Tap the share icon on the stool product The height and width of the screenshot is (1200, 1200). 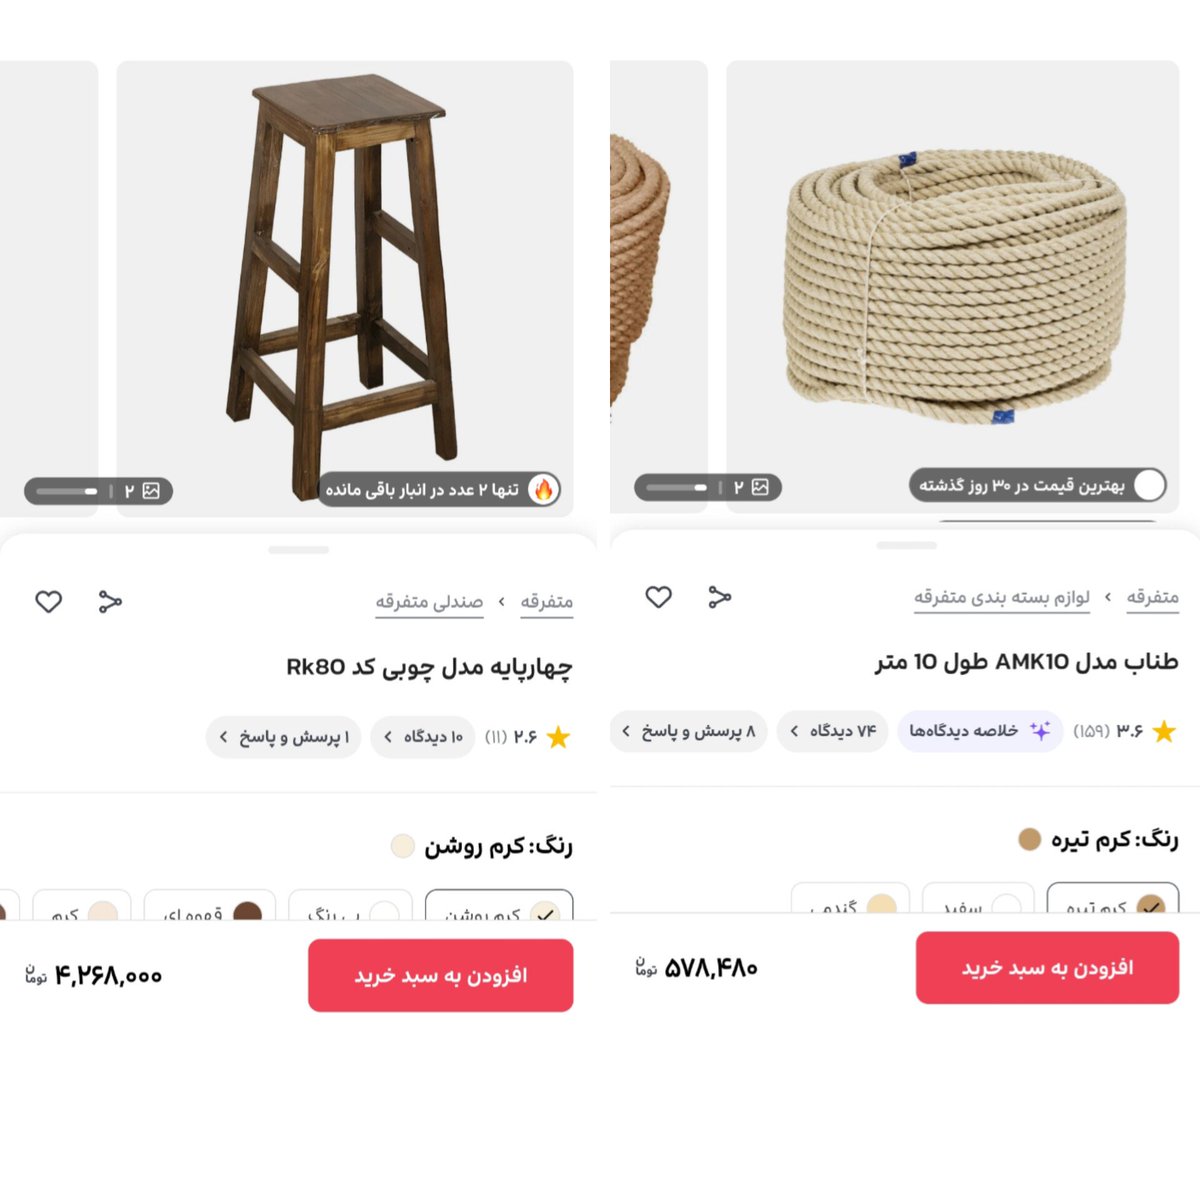[x=110, y=601]
